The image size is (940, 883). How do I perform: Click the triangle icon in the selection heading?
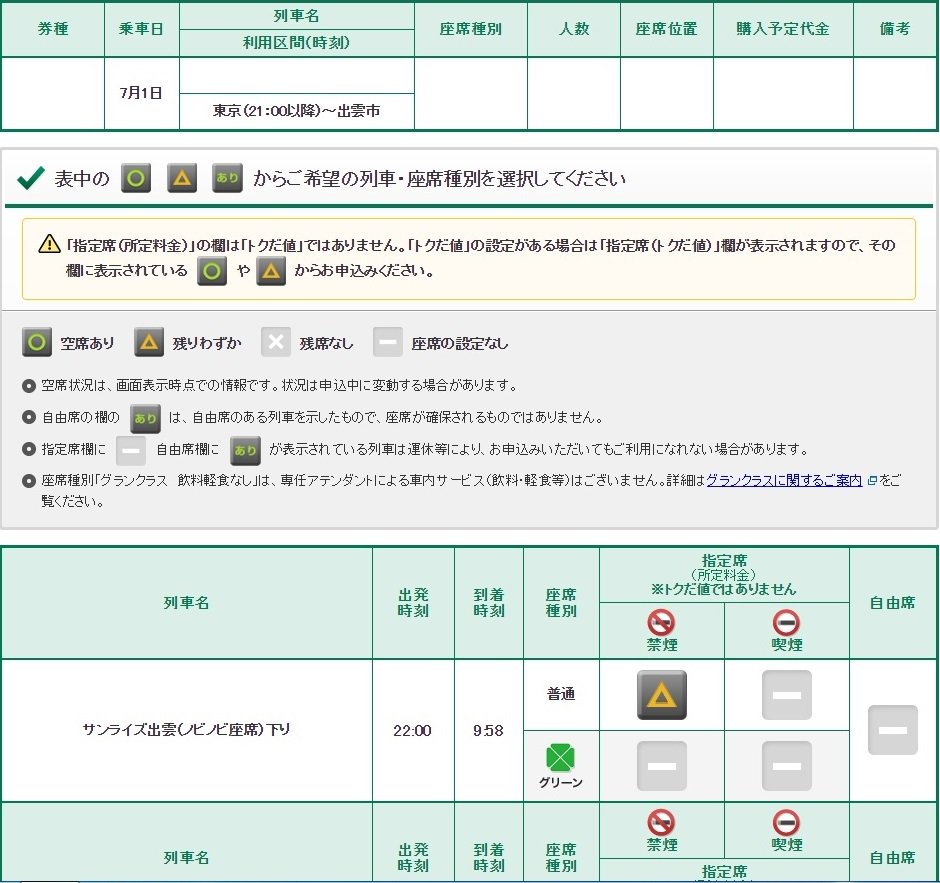point(182,178)
